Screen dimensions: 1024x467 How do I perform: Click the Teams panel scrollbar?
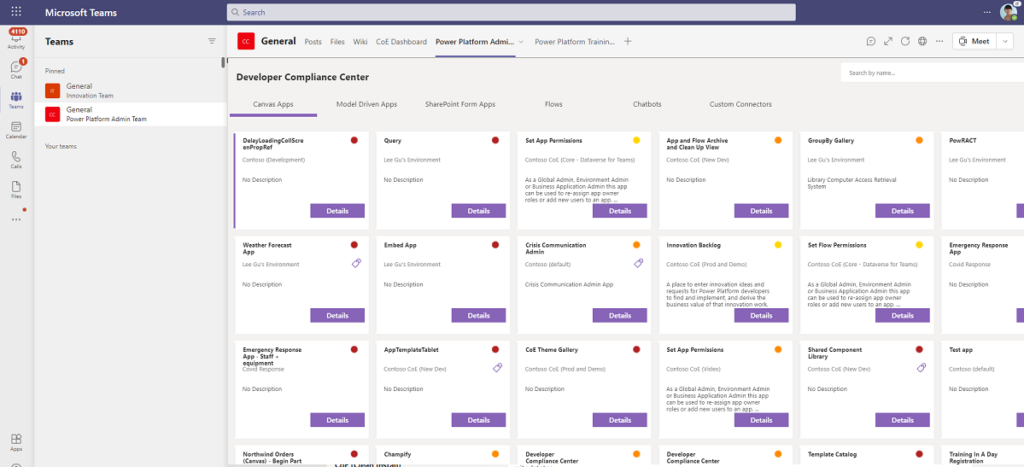point(223,63)
